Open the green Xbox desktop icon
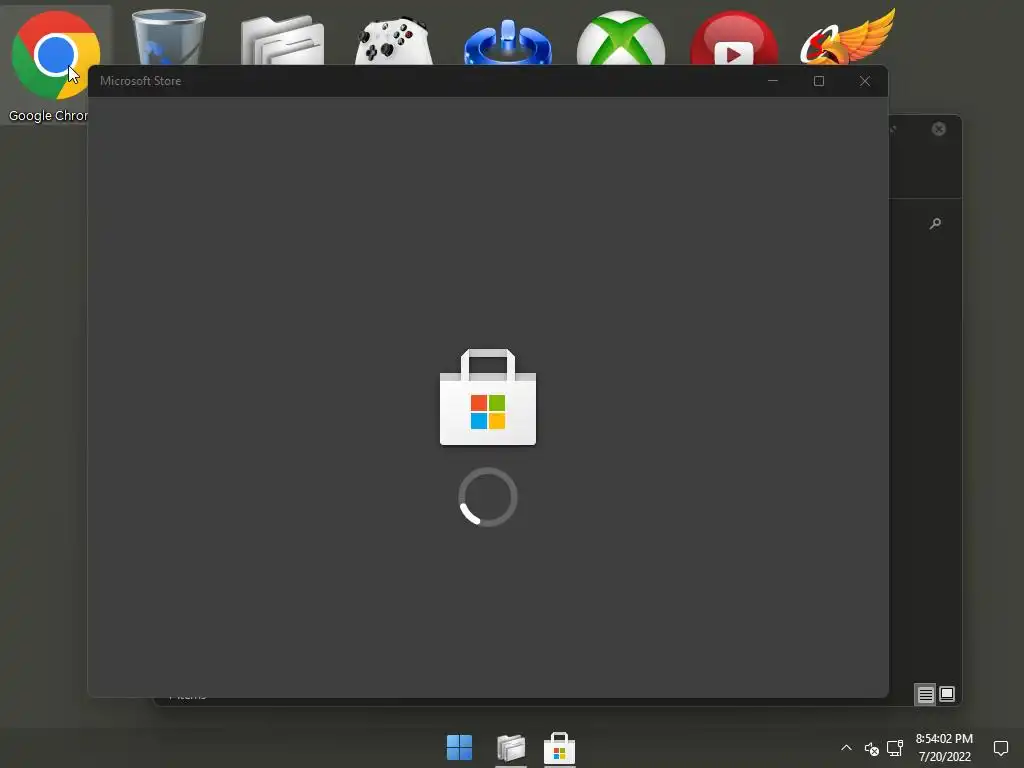 (x=621, y=39)
